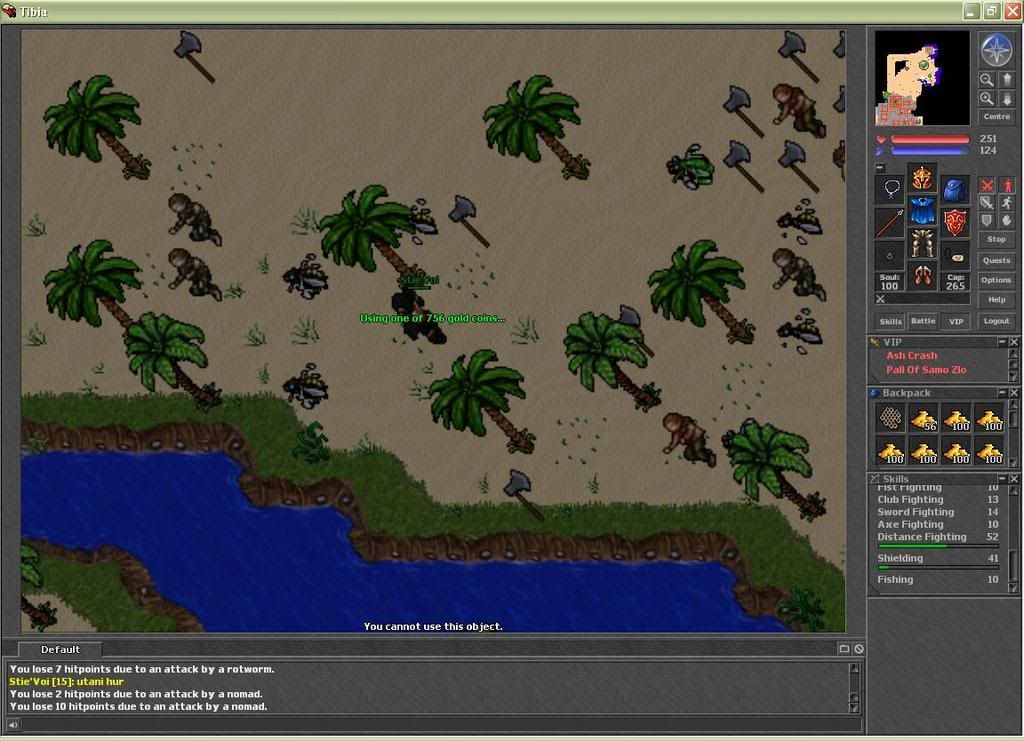Select Ash Crash in VIP list
Viewport: 1024px width, 741px height.
coord(912,356)
